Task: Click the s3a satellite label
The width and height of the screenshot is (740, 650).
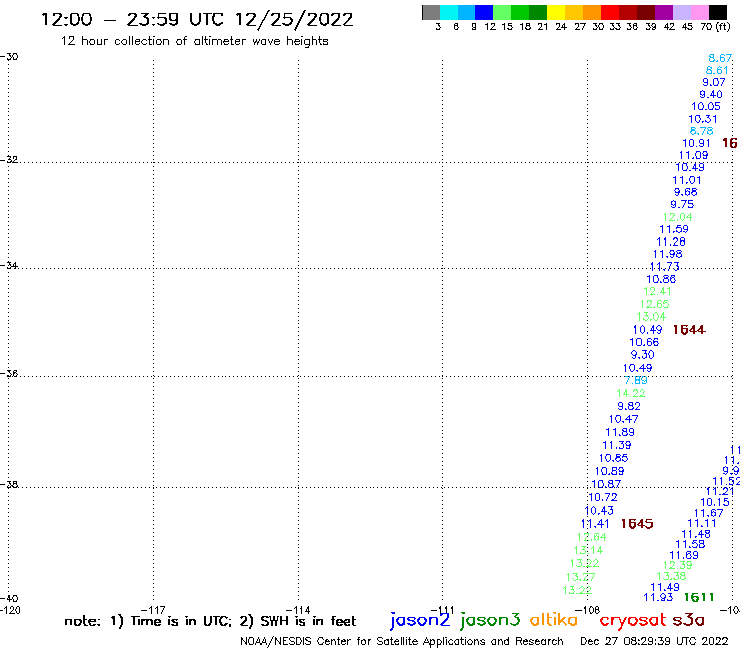Action: point(688,620)
